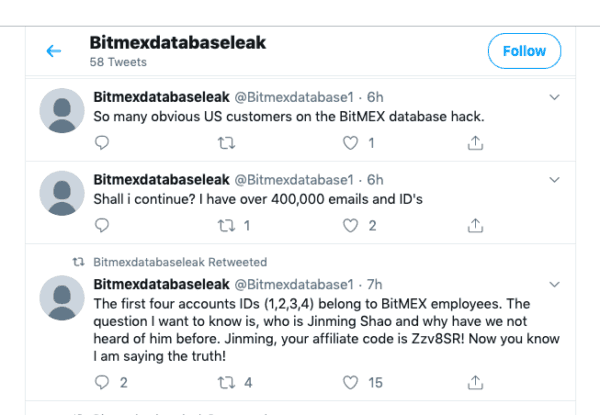Share the Jinming Shao tweet
This screenshot has height=415, width=600.
click(x=475, y=382)
